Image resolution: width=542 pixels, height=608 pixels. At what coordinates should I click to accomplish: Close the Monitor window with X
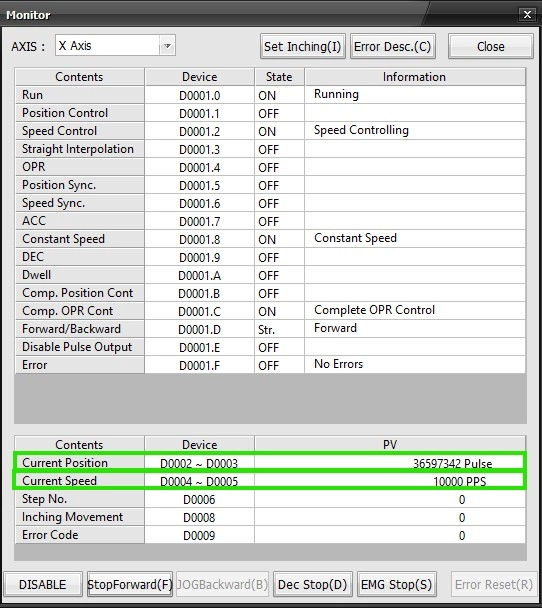click(527, 14)
